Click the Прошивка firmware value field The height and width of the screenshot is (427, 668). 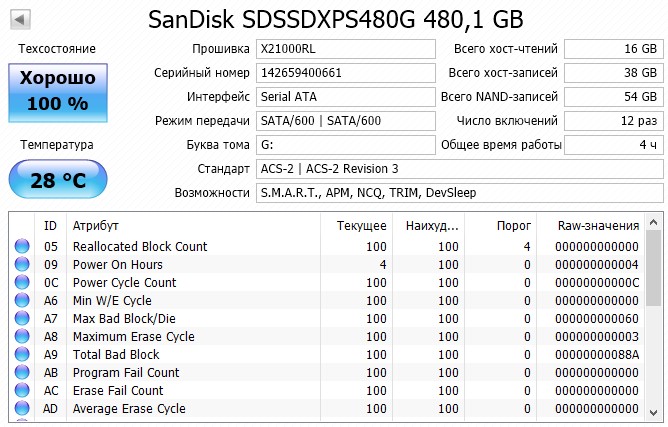pyautogui.click(x=346, y=49)
